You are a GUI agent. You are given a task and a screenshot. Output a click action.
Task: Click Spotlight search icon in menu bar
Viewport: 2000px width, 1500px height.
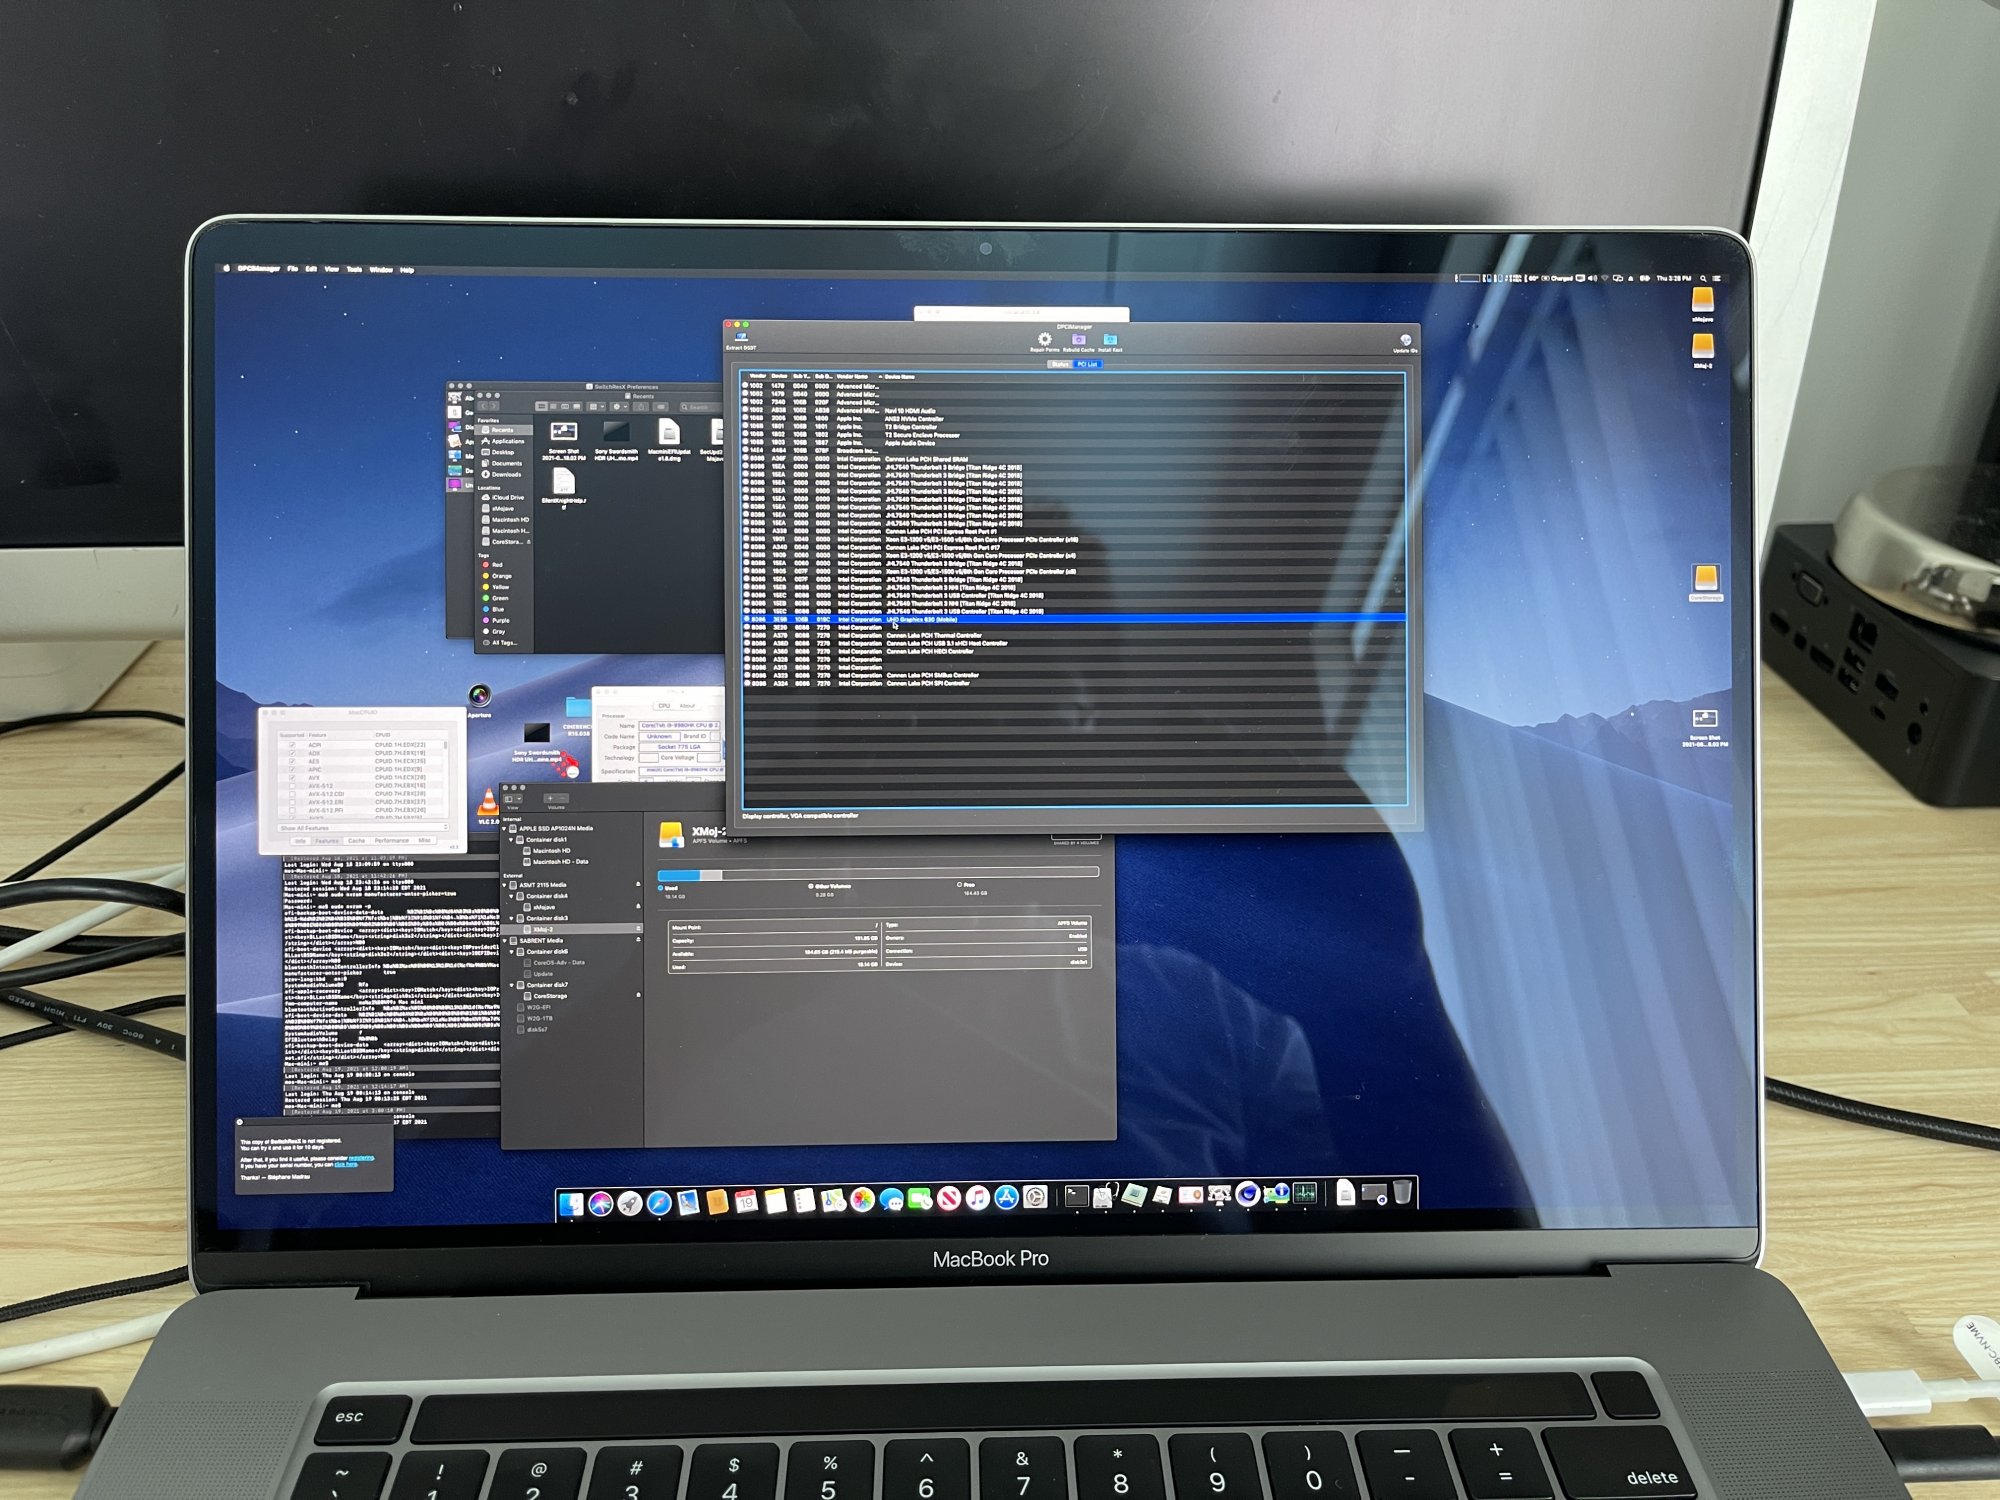coord(1703,278)
